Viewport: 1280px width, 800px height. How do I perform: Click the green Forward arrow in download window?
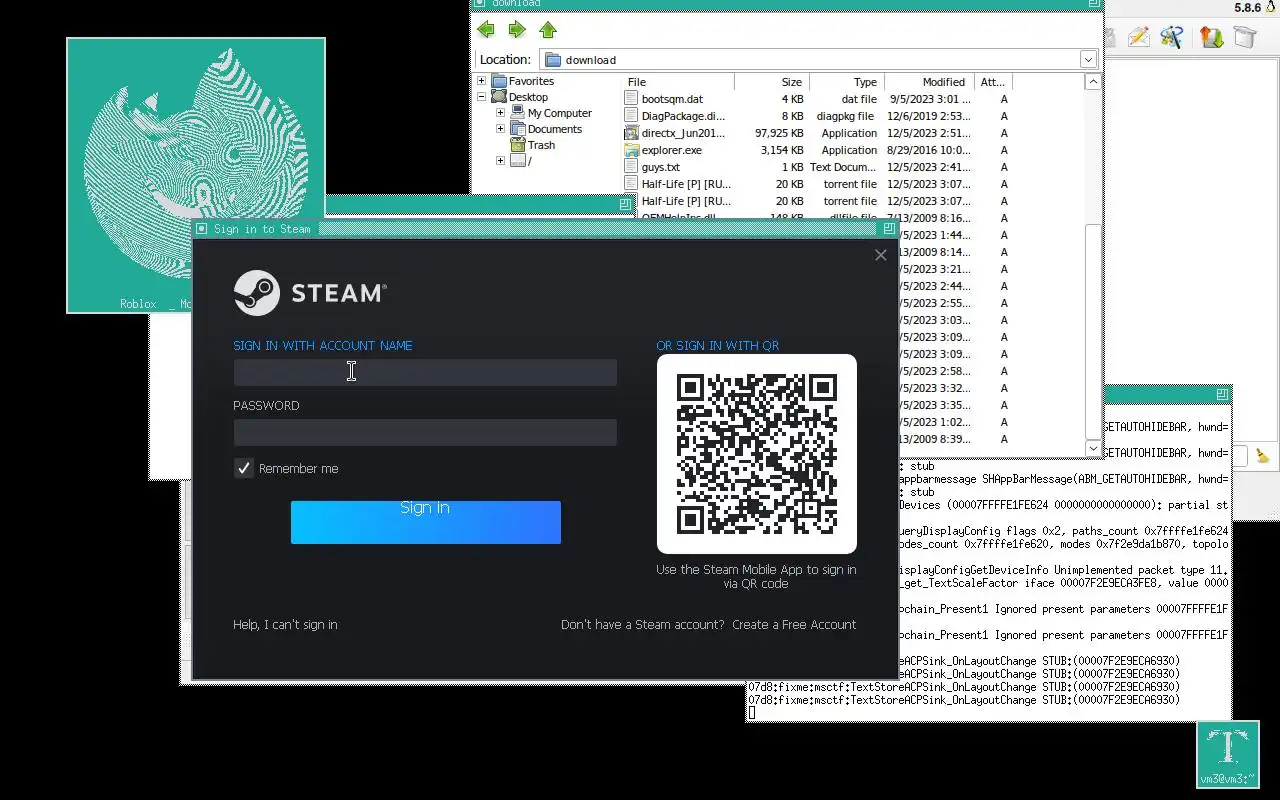tap(517, 30)
